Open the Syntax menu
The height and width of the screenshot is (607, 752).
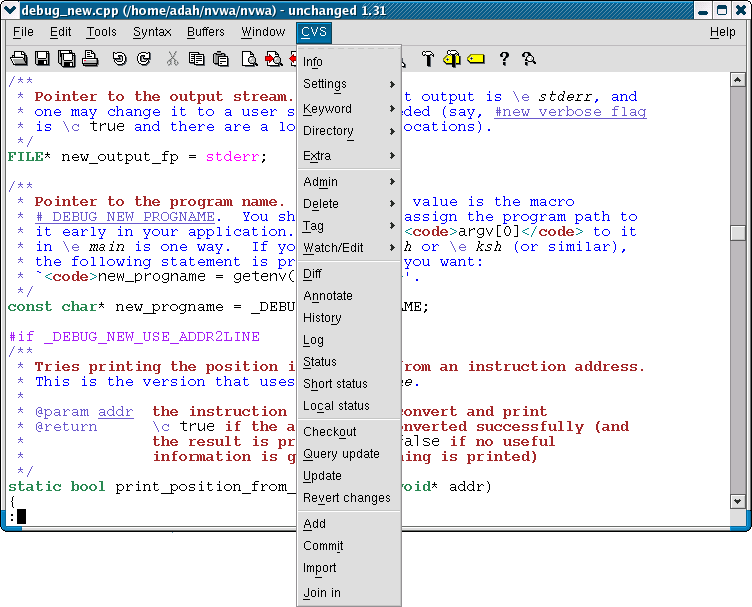pyautogui.click(x=152, y=32)
